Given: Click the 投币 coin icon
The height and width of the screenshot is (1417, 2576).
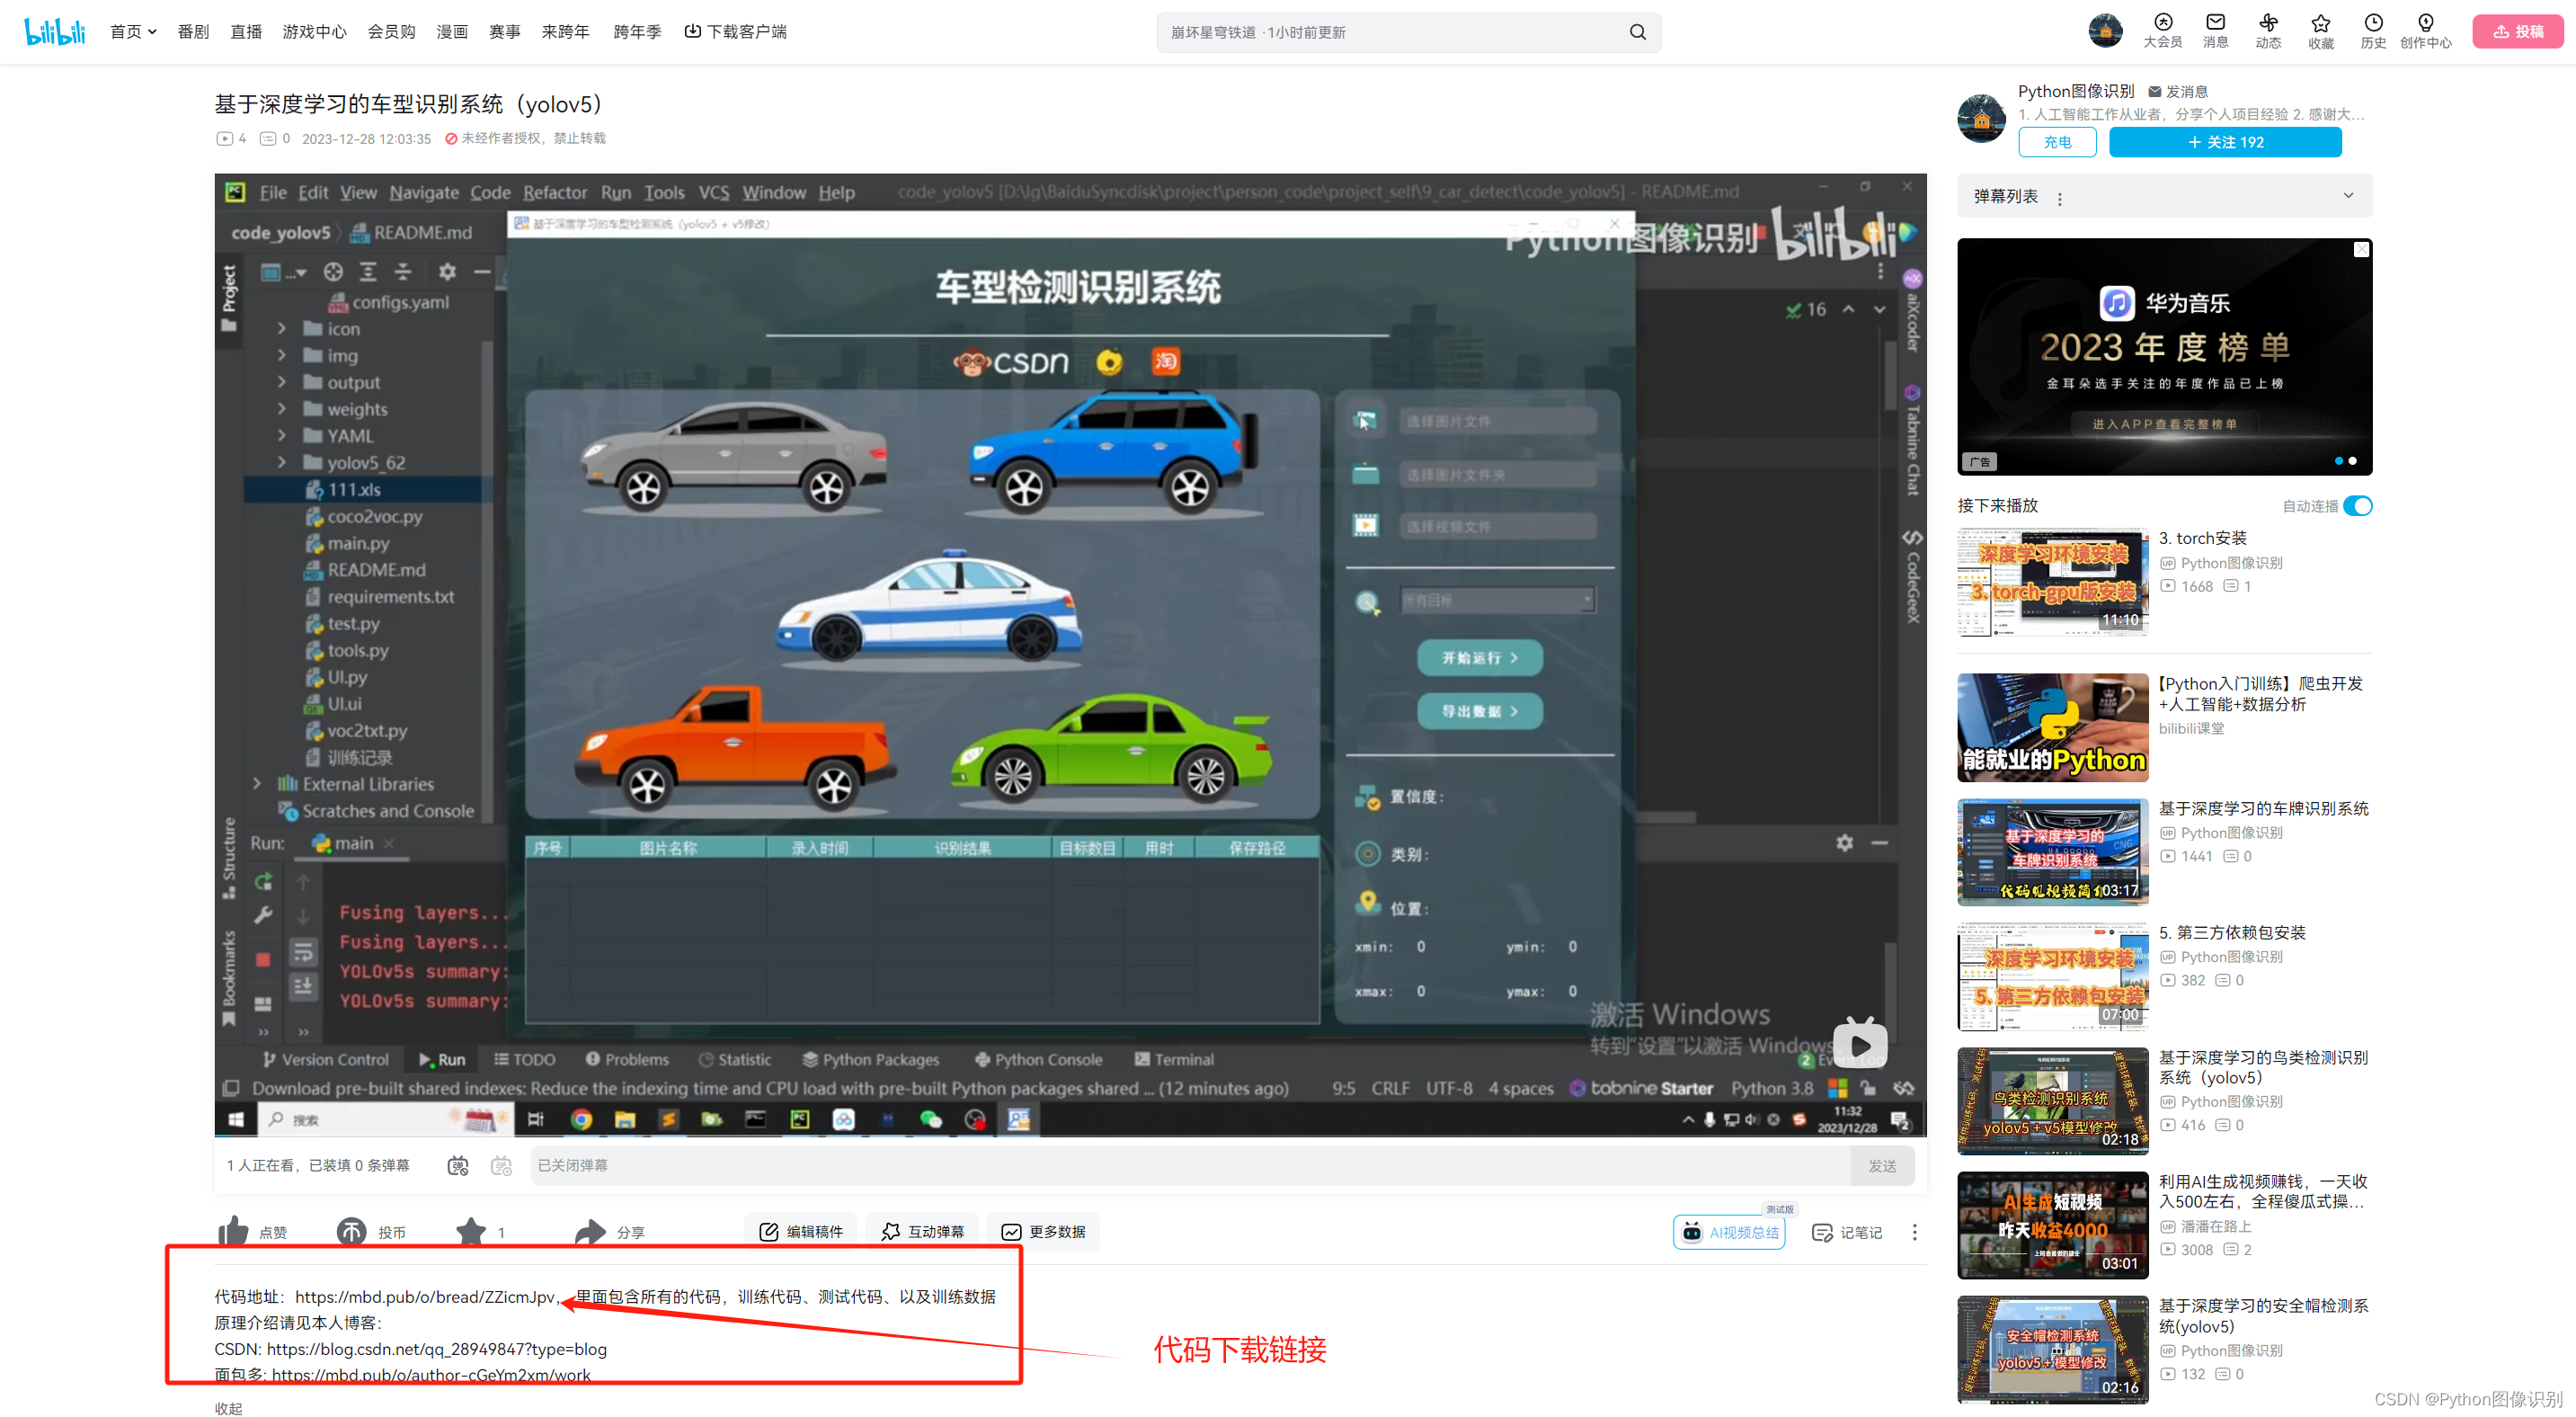Looking at the screenshot, I should pyautogui.click(x=351, y=1231).
